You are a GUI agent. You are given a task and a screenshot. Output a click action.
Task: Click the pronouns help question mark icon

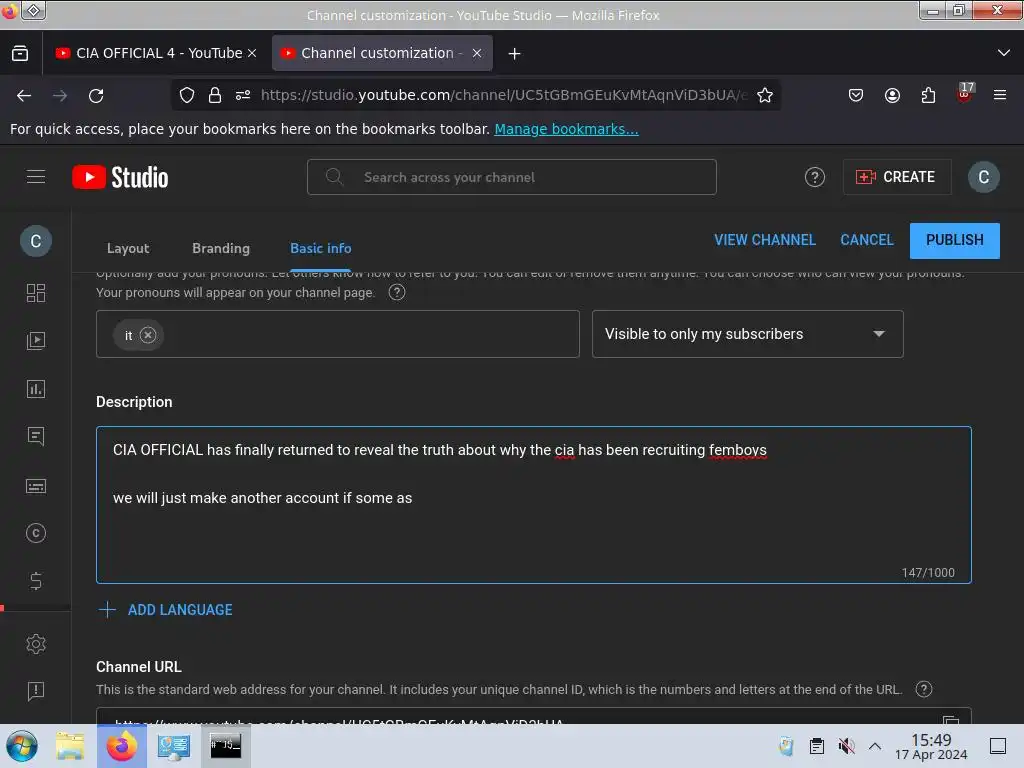(397, 292)
